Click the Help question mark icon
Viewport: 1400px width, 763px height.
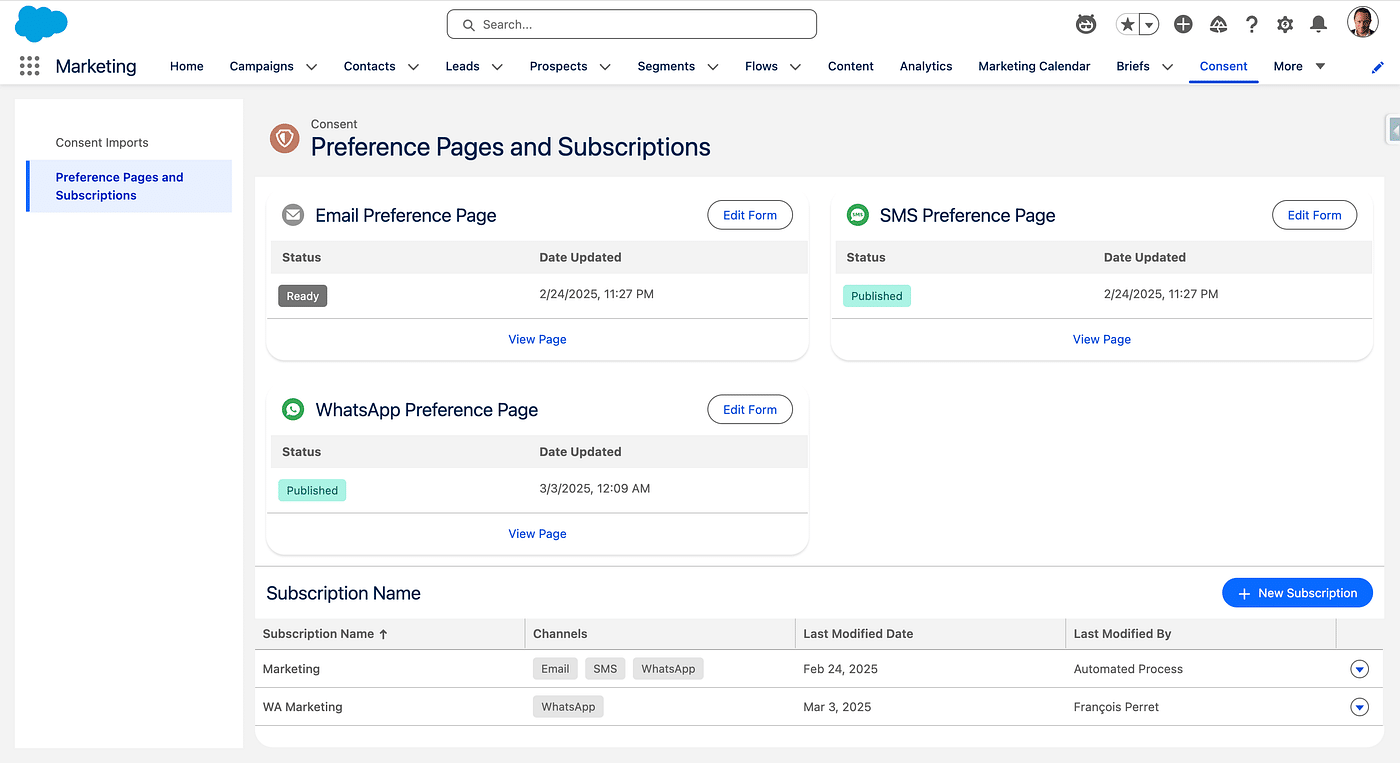pos(1251,24)
